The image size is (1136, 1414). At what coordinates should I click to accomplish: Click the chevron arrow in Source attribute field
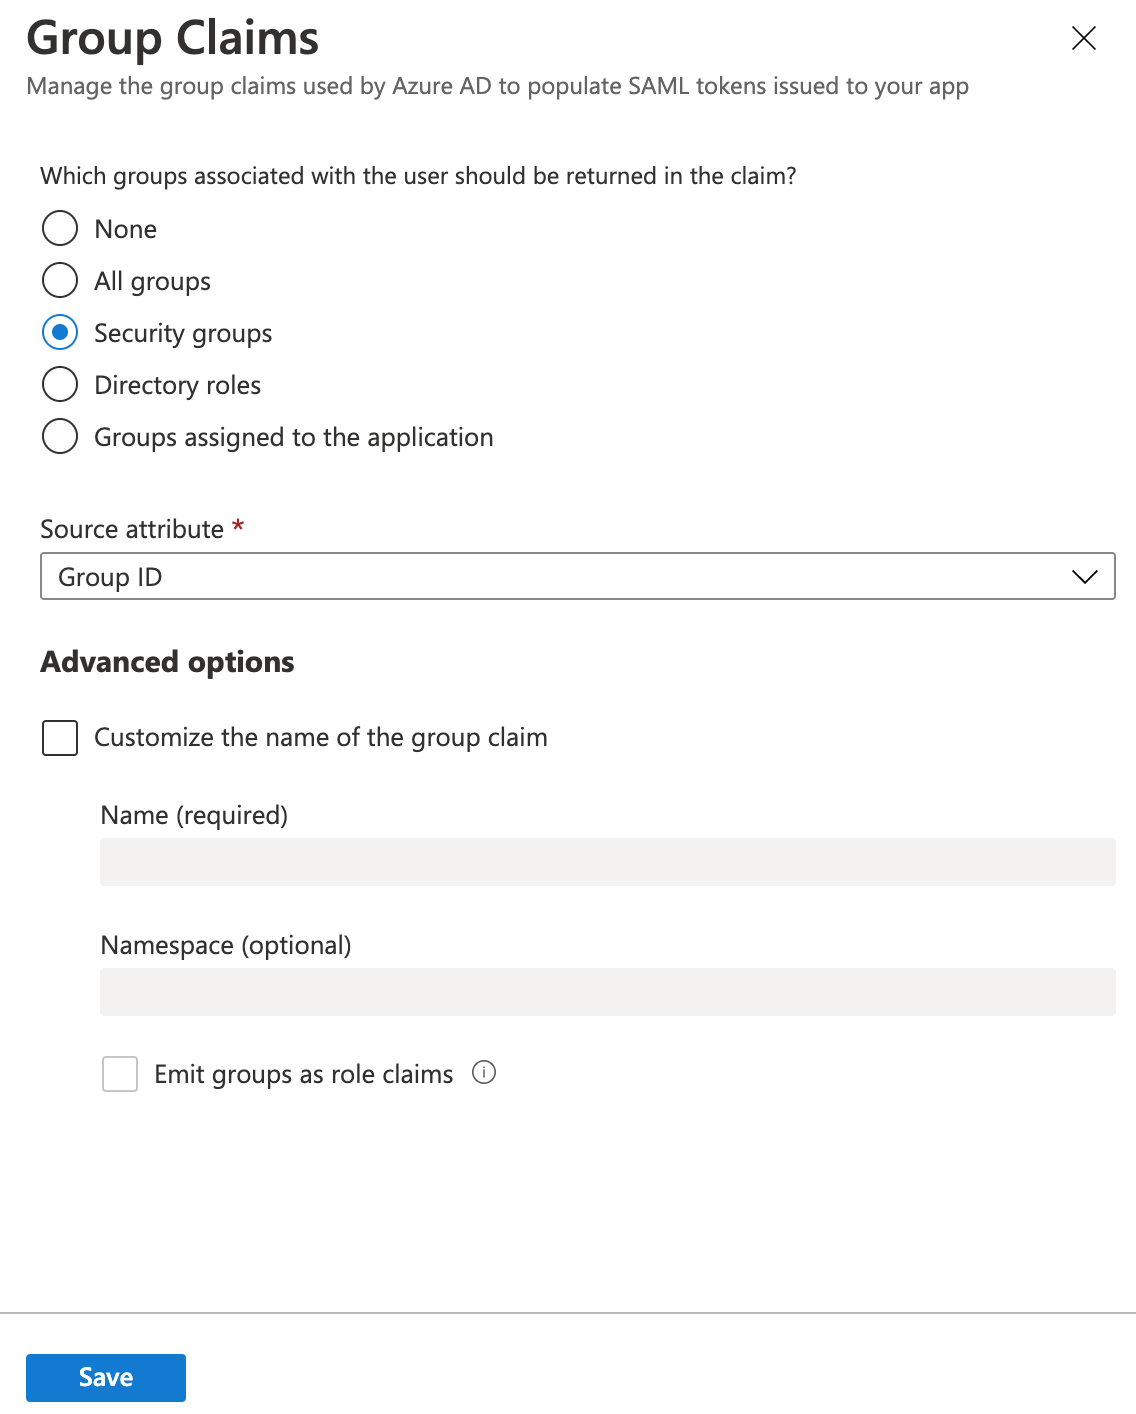[x=1084, y=577]
